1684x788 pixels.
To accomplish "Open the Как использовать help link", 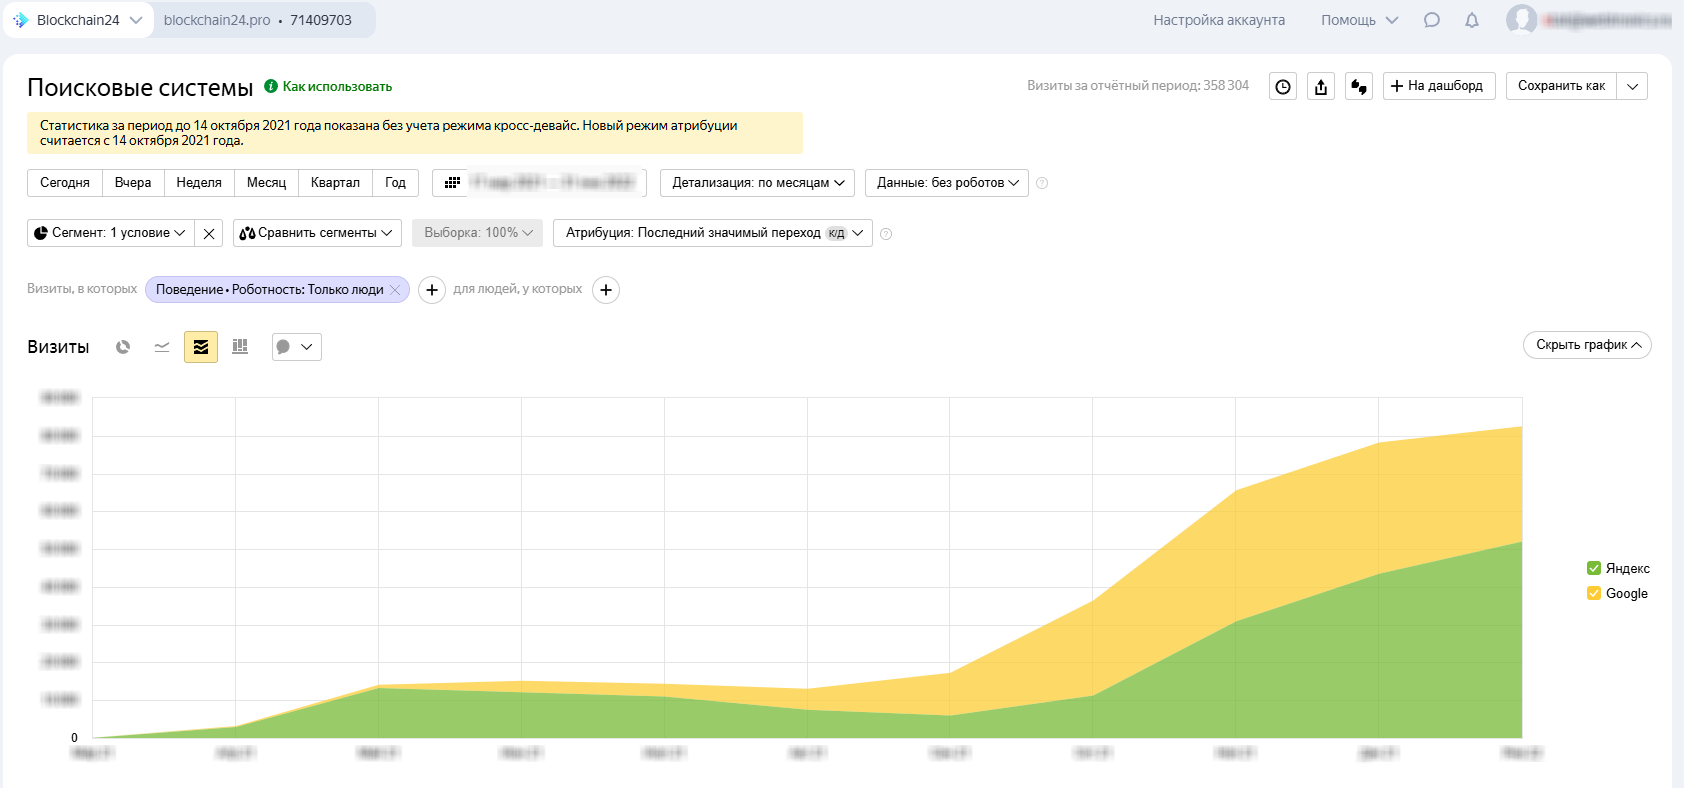I will [x=337, y=87].
